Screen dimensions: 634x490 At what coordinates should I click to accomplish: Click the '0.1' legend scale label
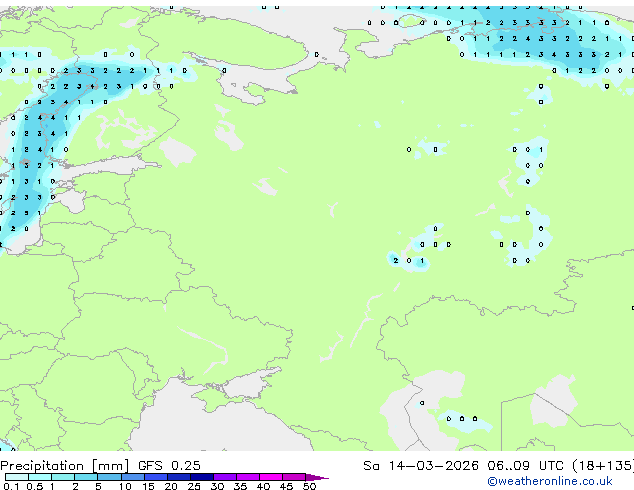[x=11, y=486]
